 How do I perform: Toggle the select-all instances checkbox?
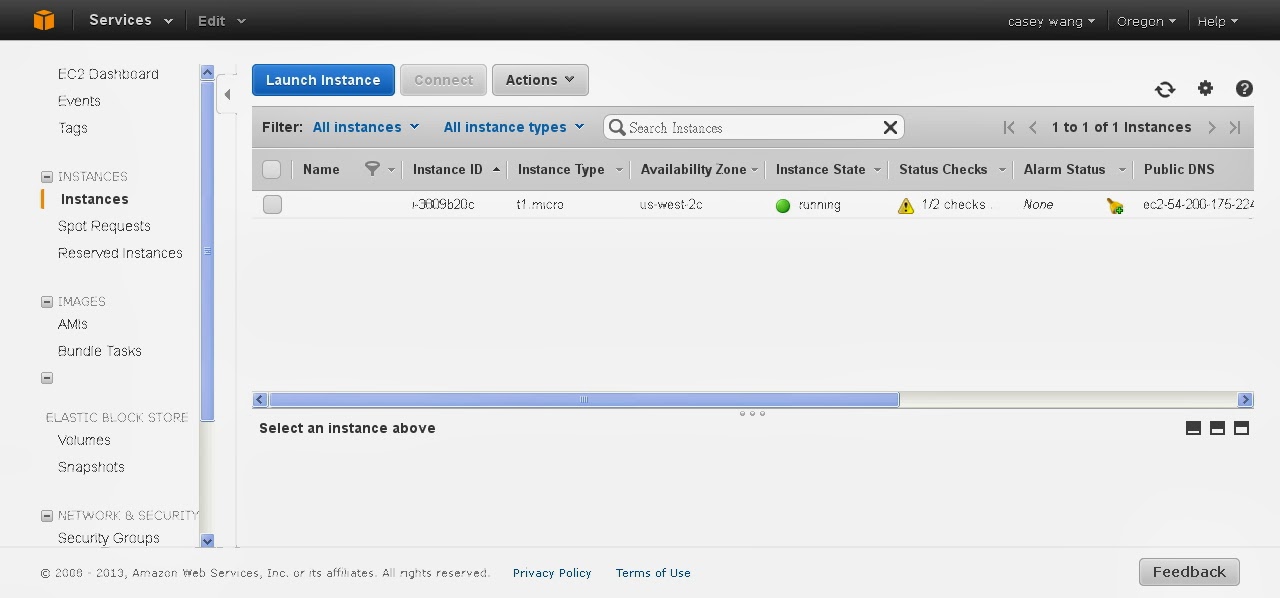[x=272, y=169]
